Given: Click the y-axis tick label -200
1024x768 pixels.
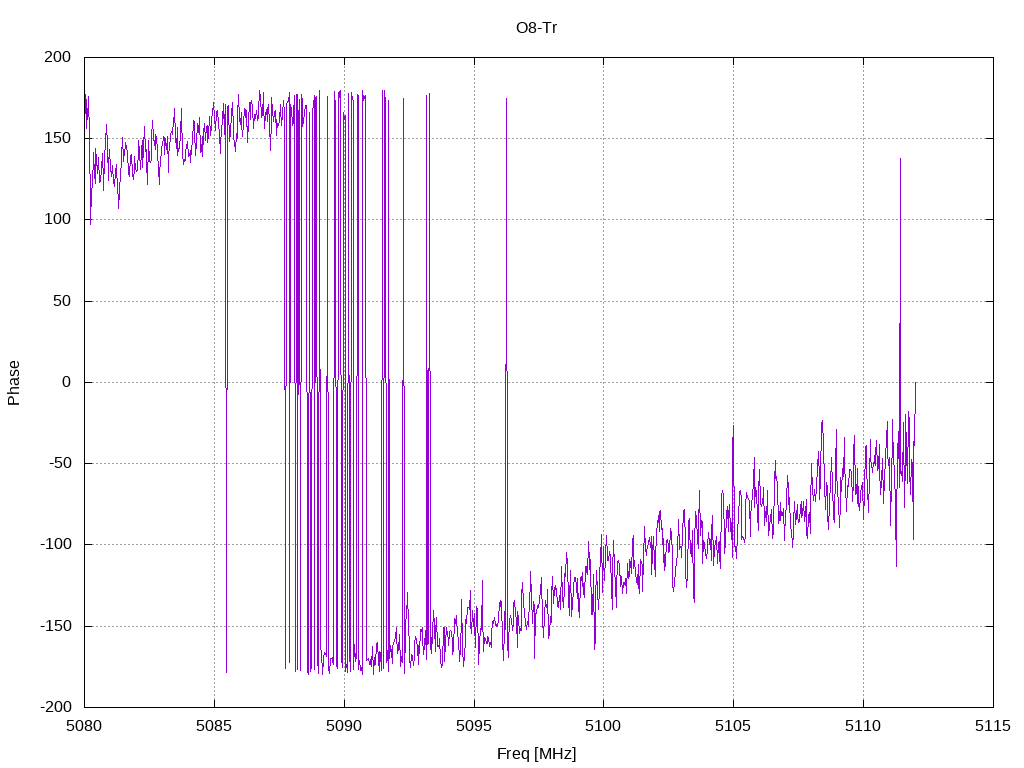Looking at the screenshot, I should [x=56, y=707].
